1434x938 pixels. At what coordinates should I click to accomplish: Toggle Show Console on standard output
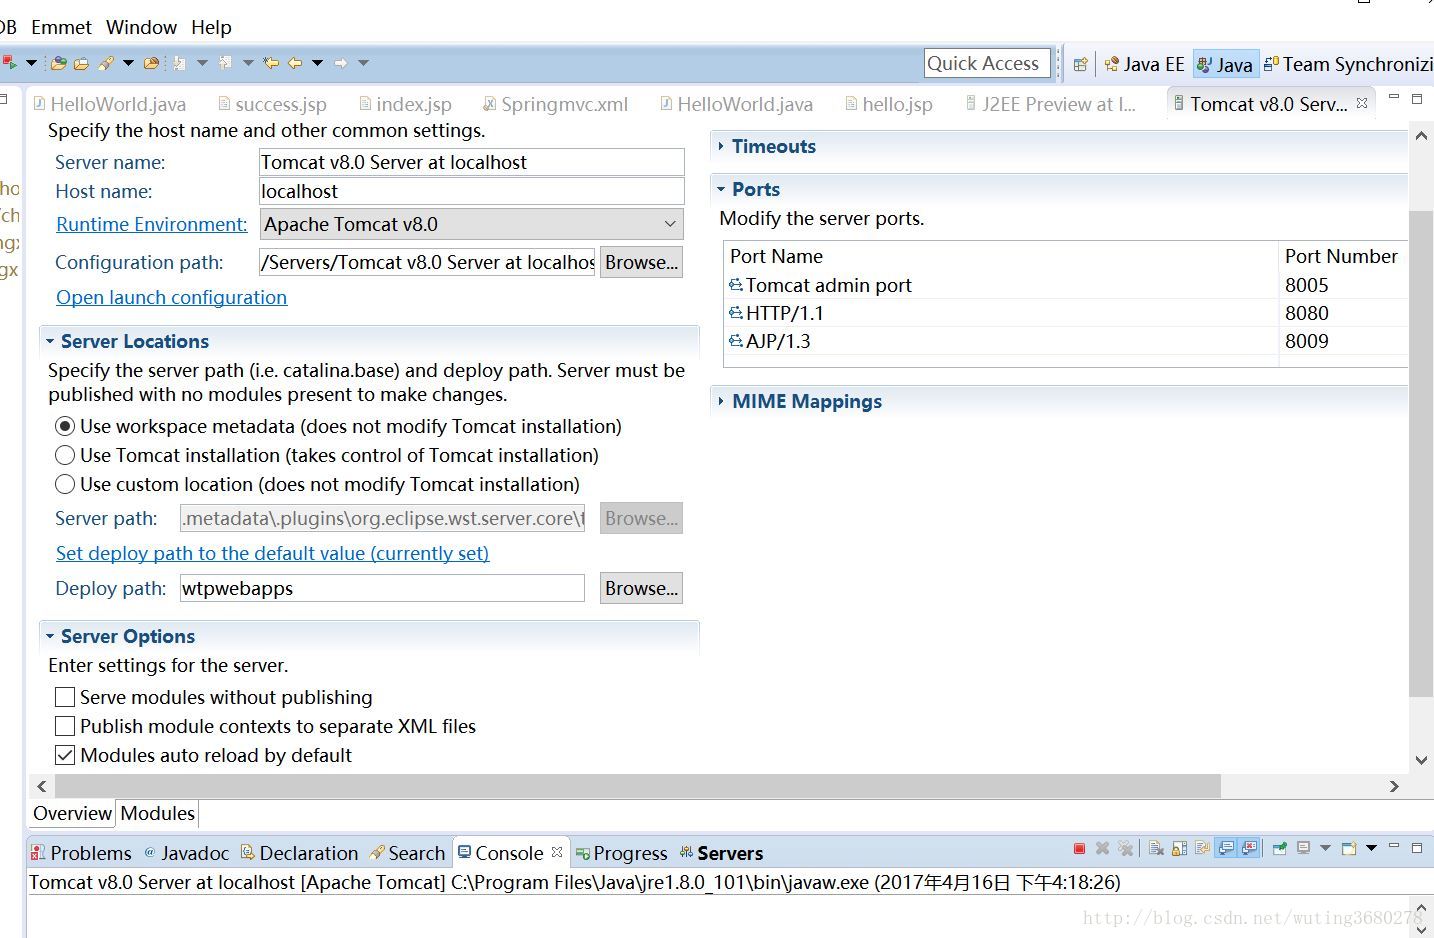(1226, 848)
